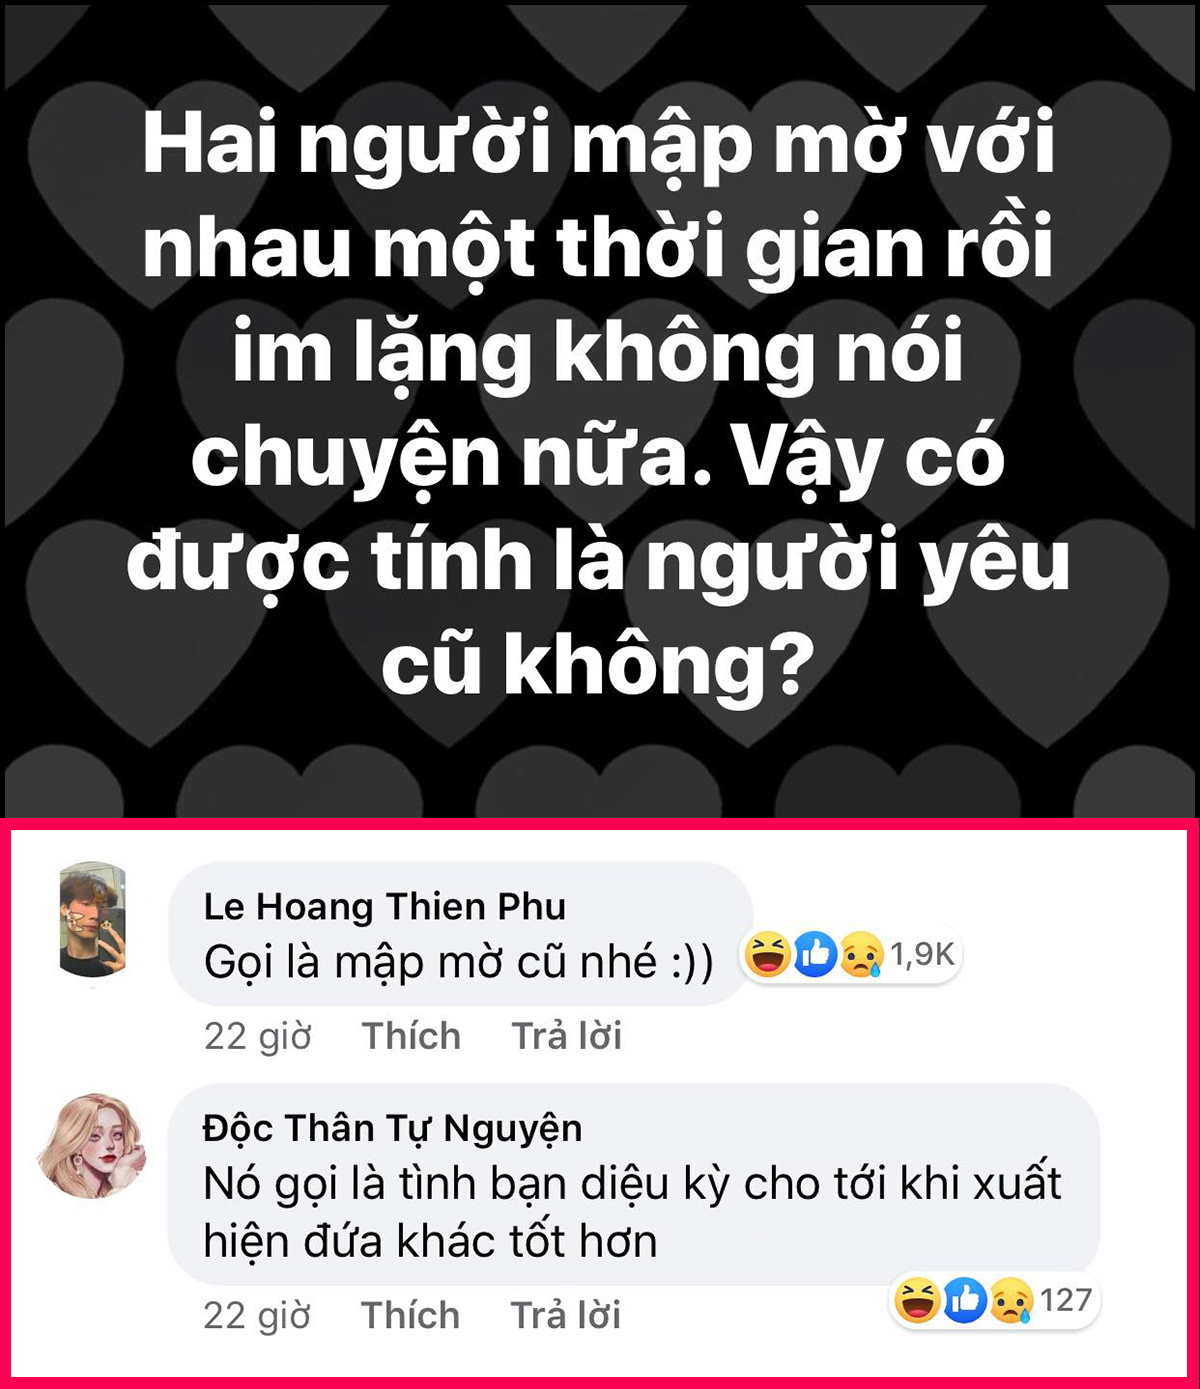1200x1389 pixels.
Task: Open the 127 reactions count
Action: (x=1065, y=1300)
